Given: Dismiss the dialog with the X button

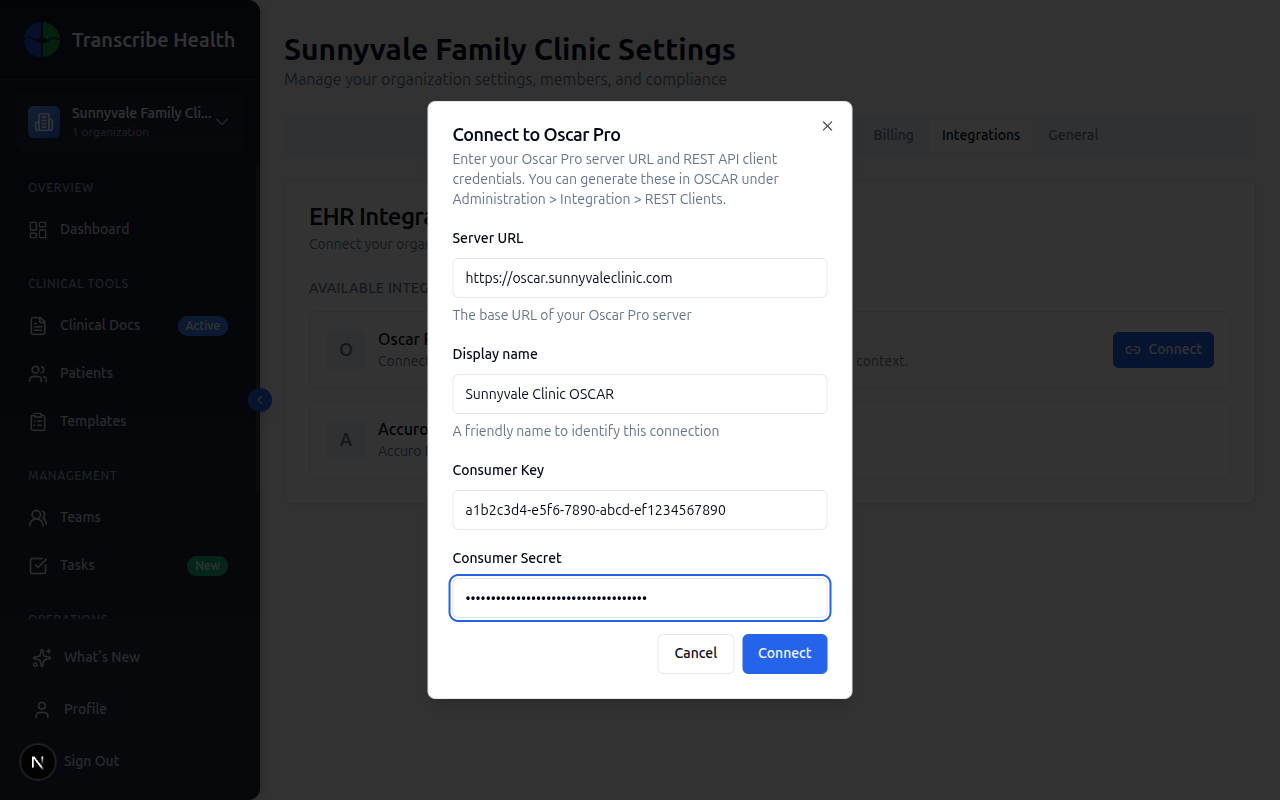Looking at the screenshot, I should click(827, 126).
